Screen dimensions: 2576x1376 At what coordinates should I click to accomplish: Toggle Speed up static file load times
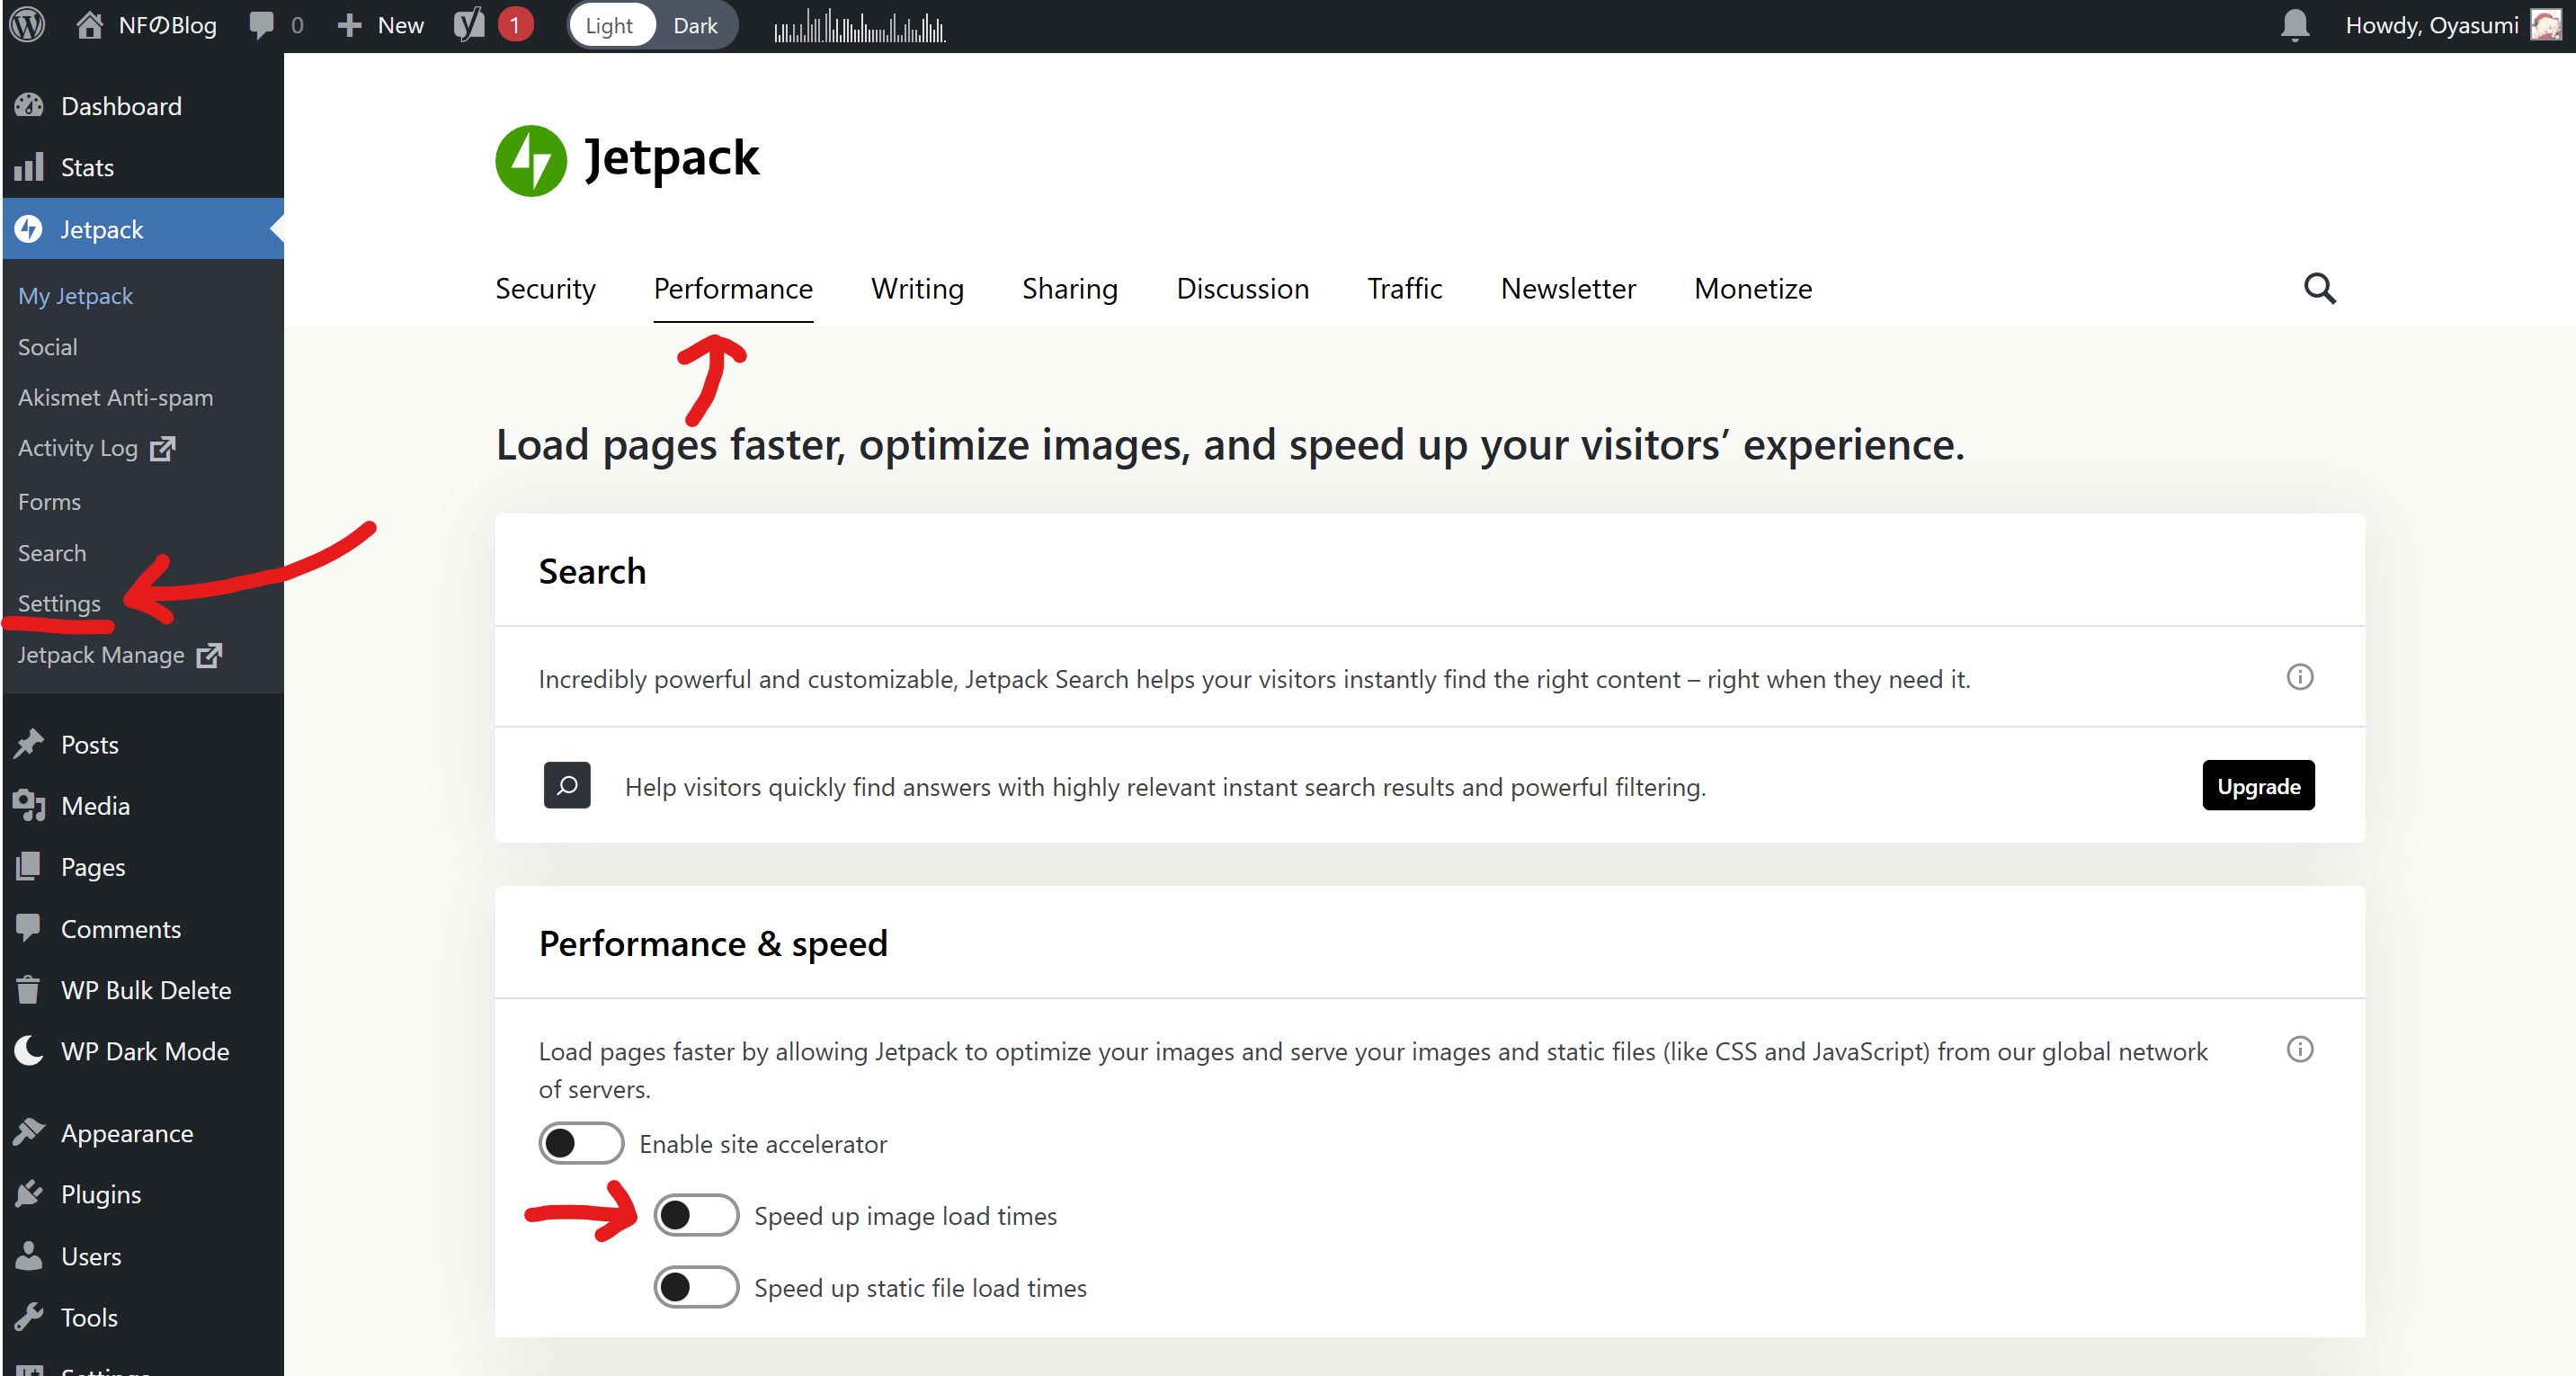696,1288
